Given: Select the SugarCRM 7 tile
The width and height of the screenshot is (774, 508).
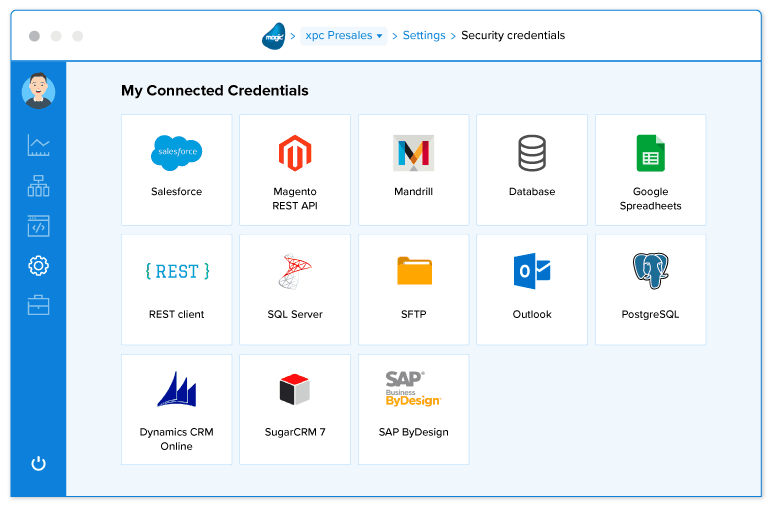Looking at the screenshot, I should (295, 409).
